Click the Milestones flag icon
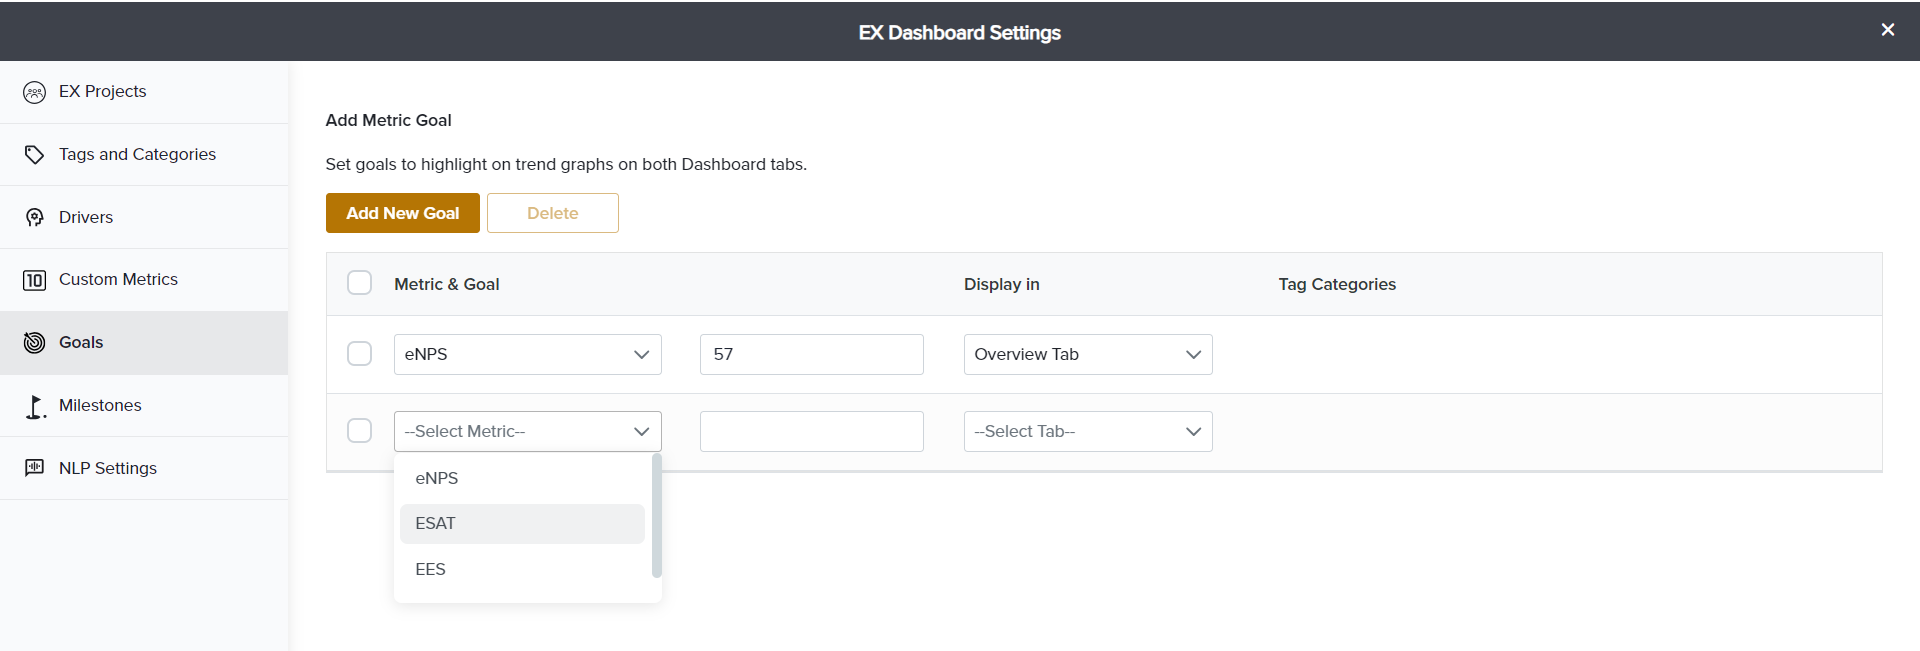1920x651 pixels. coord(34,406)
